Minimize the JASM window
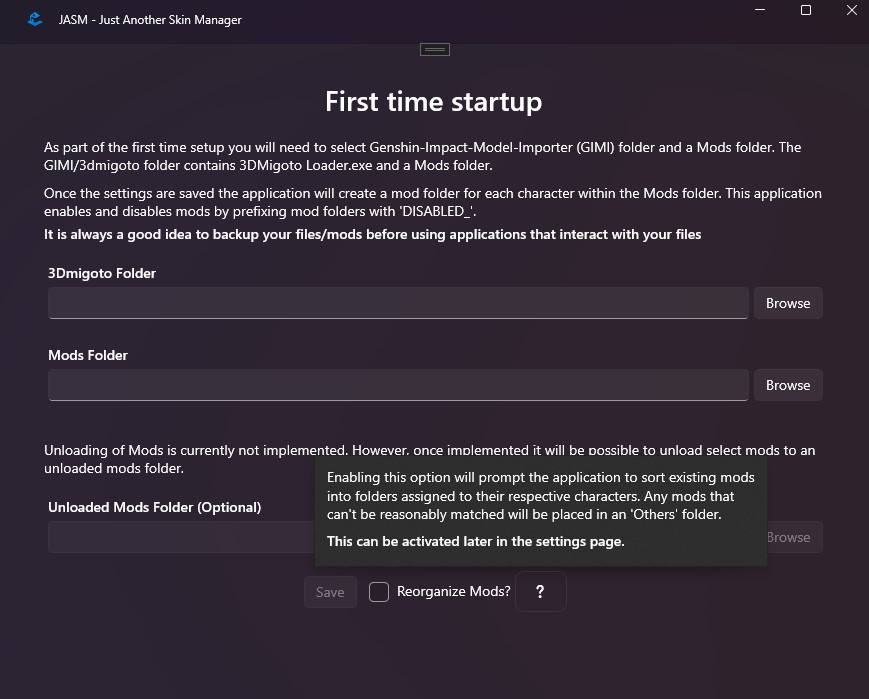 pyautogui.click(x=759, y=10)
